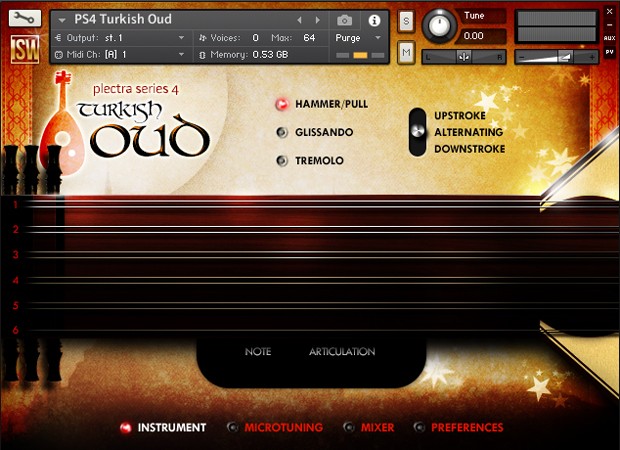620x450 pixels.
Task: Click the pan slider
Action: tap(464, 57)
